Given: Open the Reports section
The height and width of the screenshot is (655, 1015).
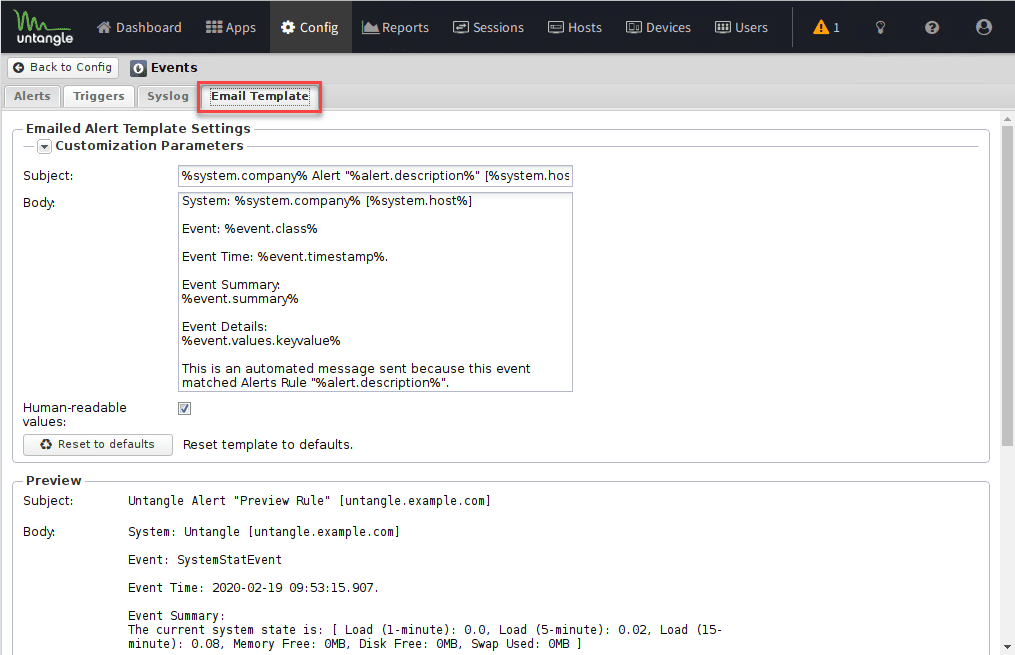Looking at the screenshot, I should [396, 27].
